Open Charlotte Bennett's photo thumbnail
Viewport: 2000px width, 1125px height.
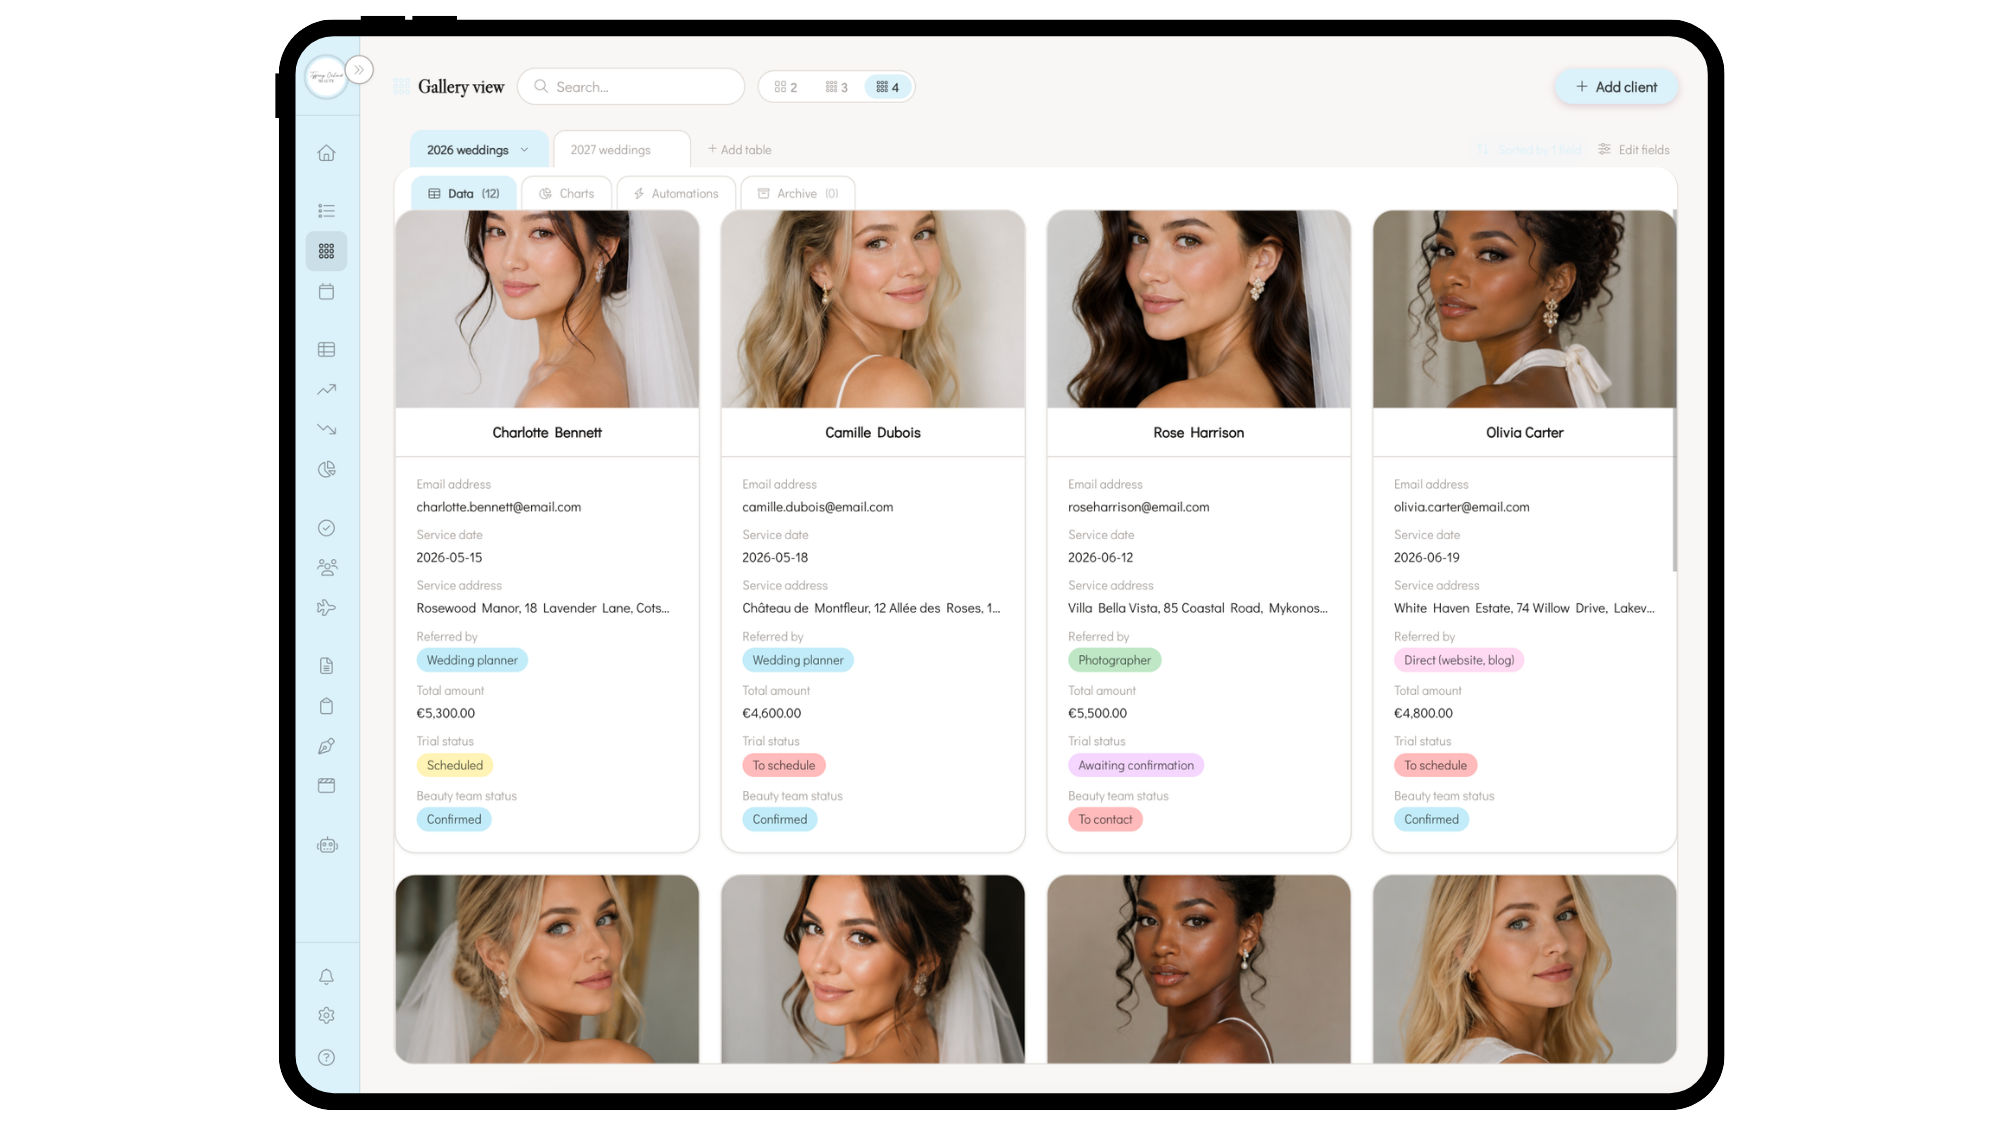tap(547, 309)
